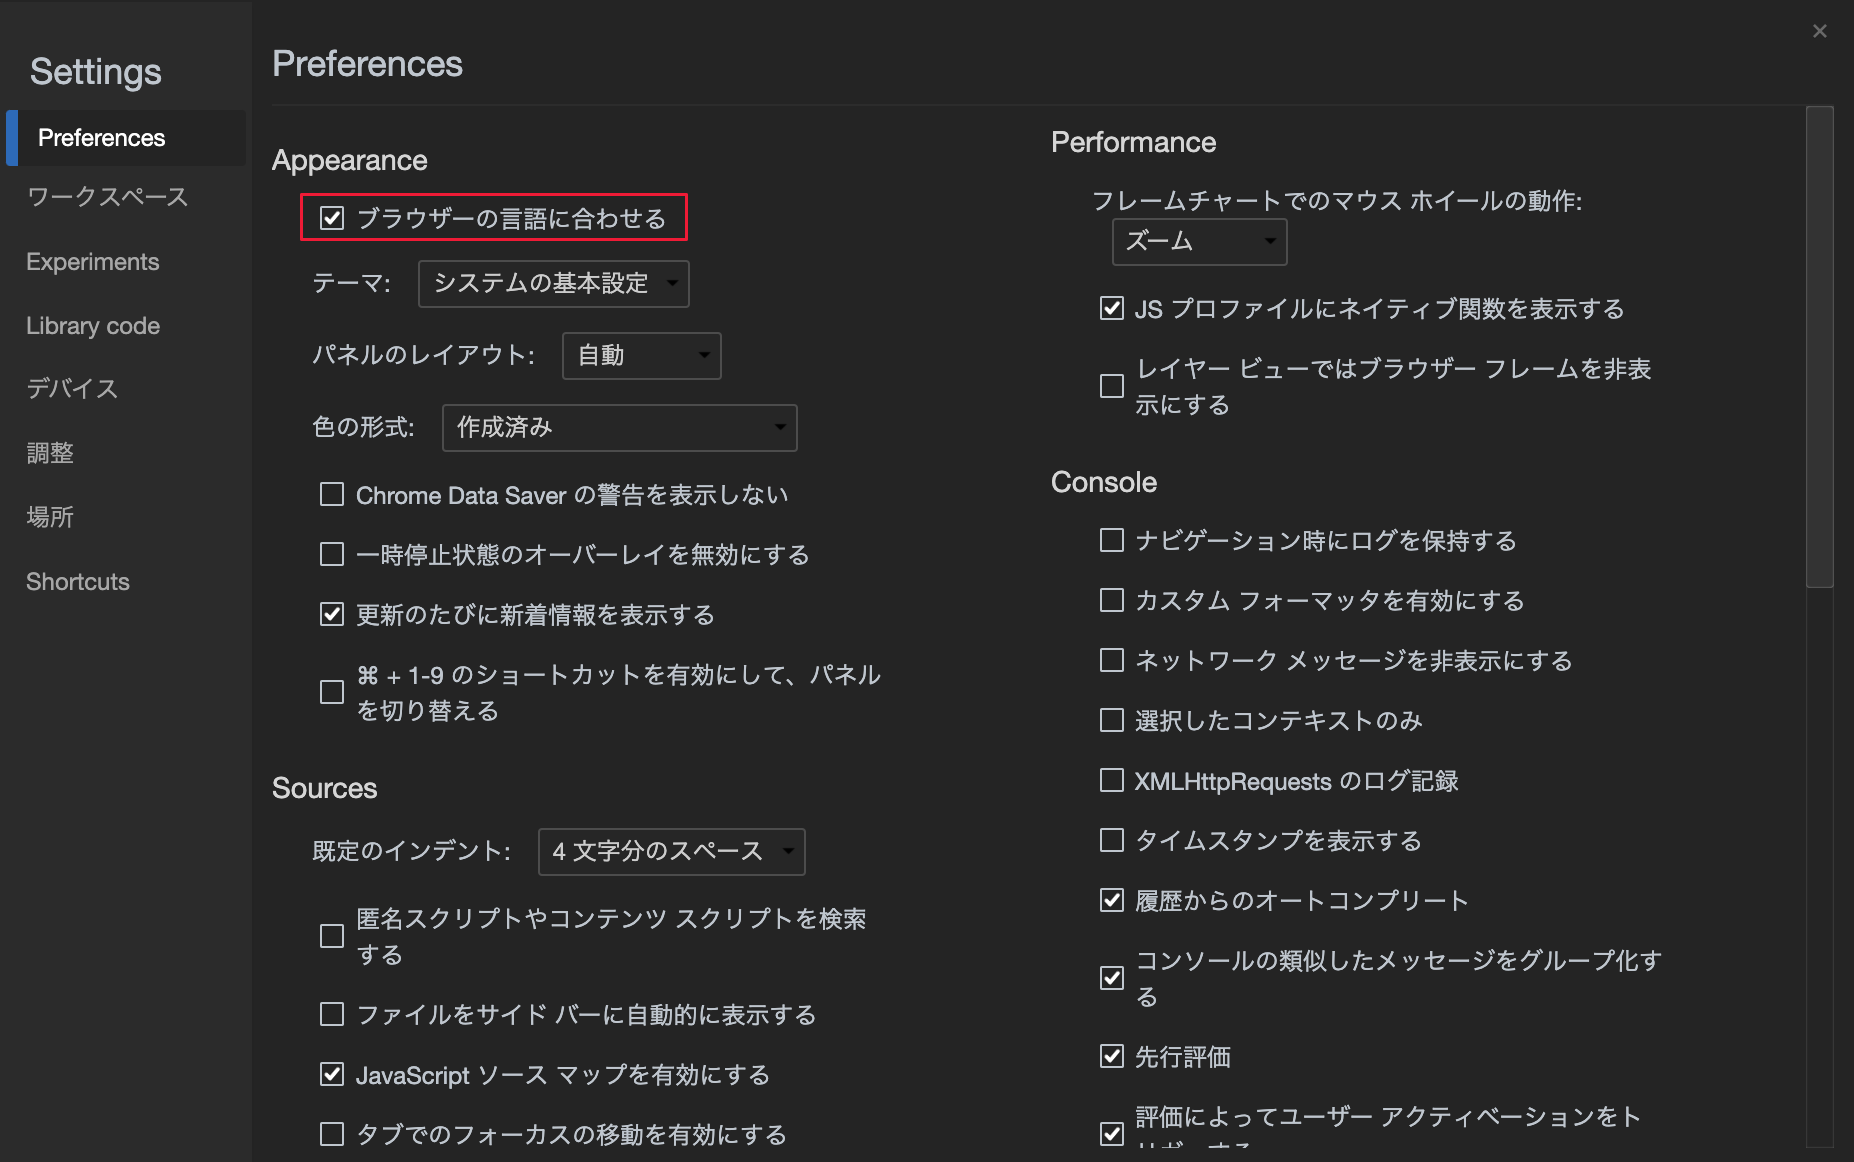Open the フレームチャートでのマウスホイールの動作 dropdown
Viewport: 1854px width, 1162px height.
1198,241
